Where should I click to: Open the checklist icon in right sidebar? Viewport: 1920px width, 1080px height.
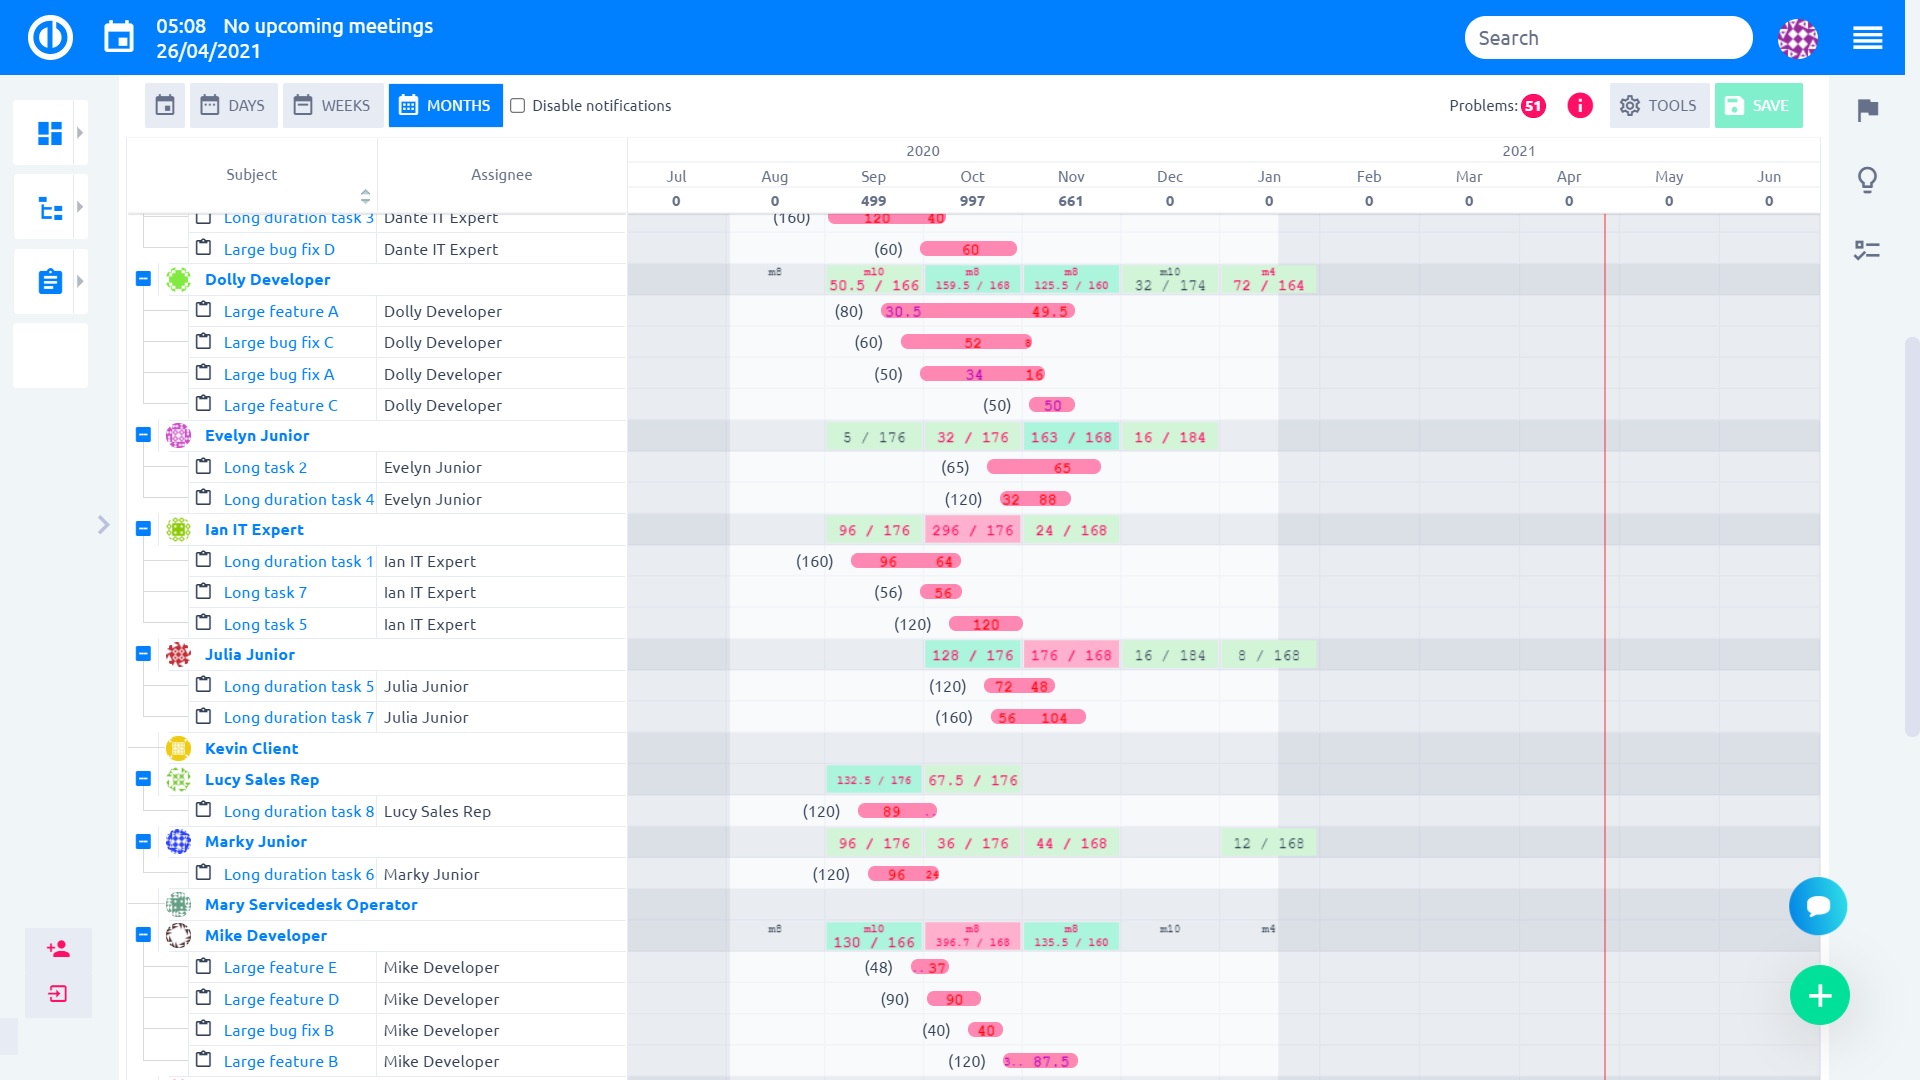1867,250
